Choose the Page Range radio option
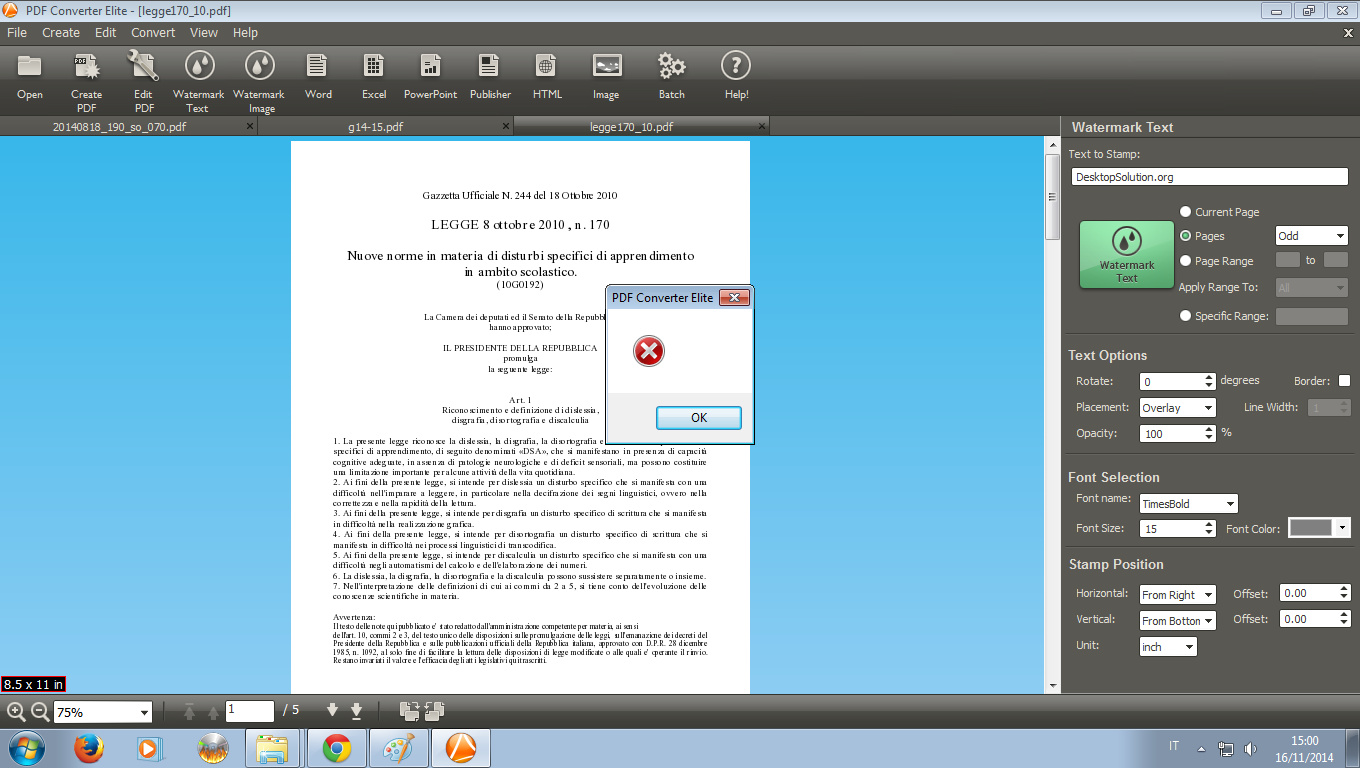 coord(1186,261)
